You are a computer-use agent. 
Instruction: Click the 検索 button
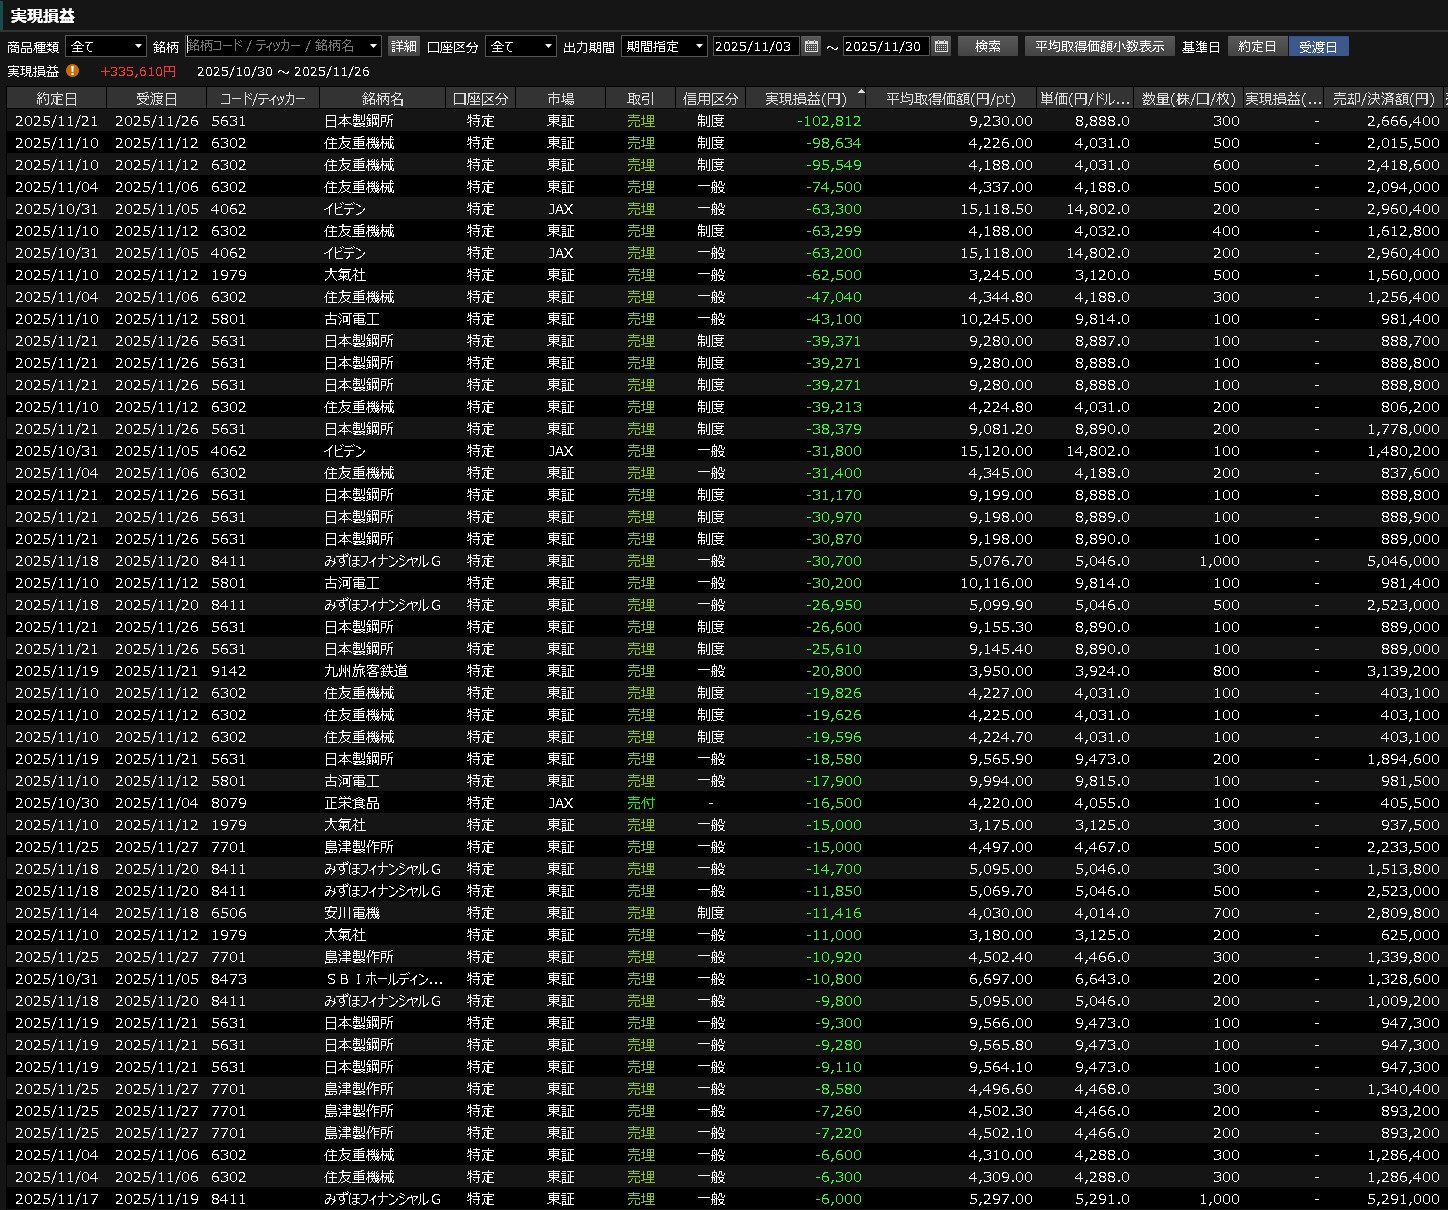pyautogui.click(x=988, y=46)
